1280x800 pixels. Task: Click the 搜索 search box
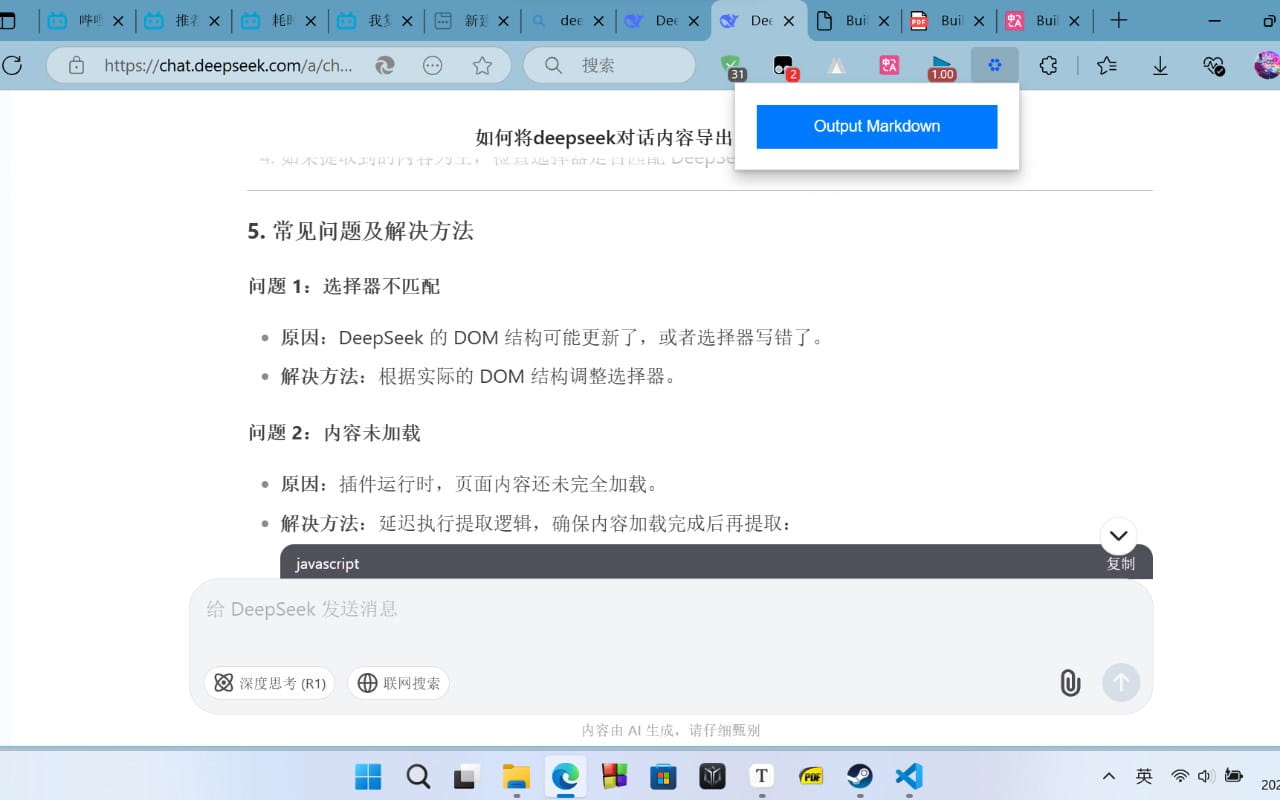[x=610, y=66]
